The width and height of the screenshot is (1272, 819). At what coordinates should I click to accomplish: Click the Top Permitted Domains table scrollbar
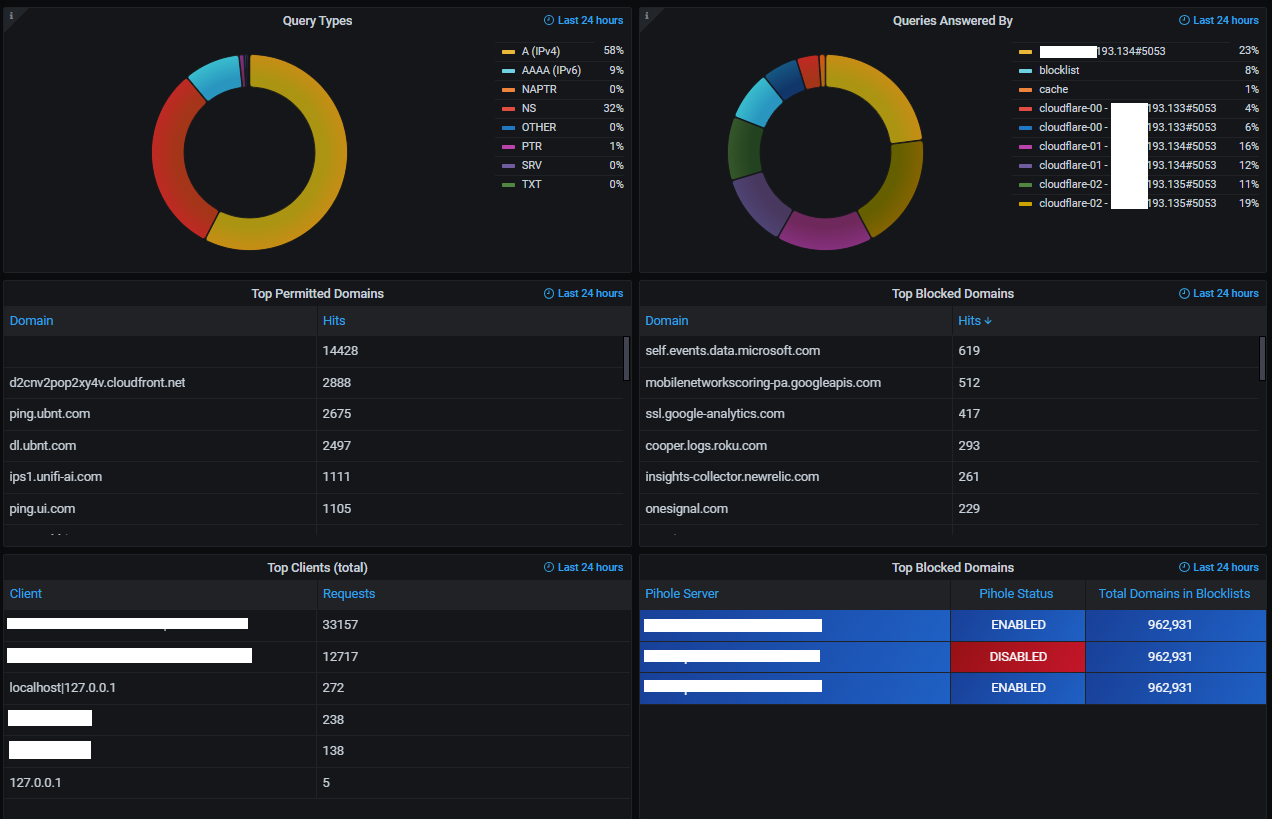626,358
